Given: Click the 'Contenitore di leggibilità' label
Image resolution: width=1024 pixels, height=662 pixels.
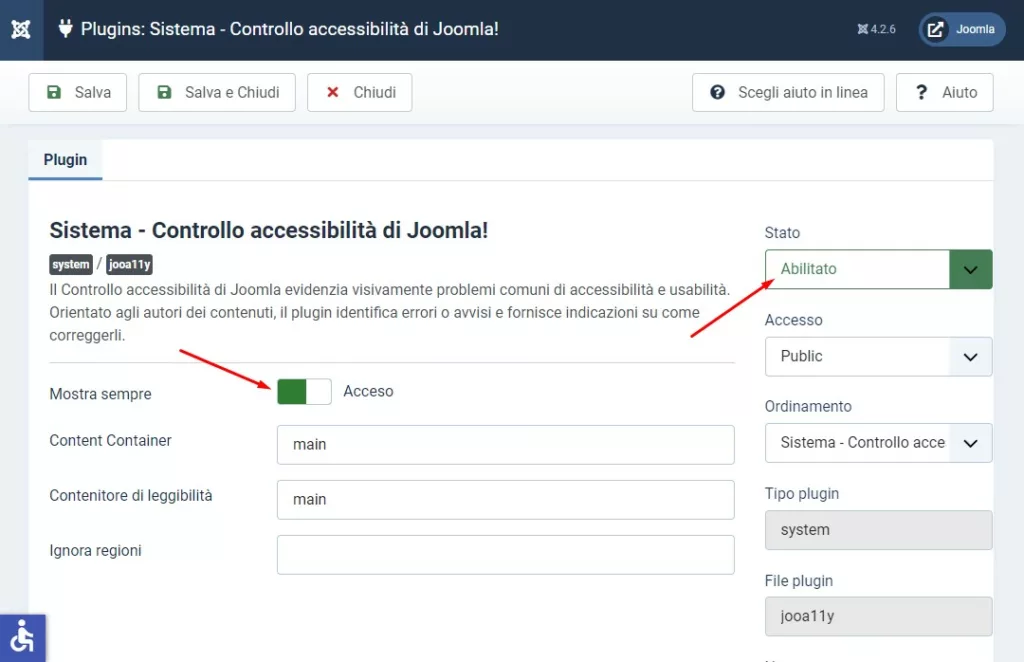Looking at the screenshot, I should point(131,496).
